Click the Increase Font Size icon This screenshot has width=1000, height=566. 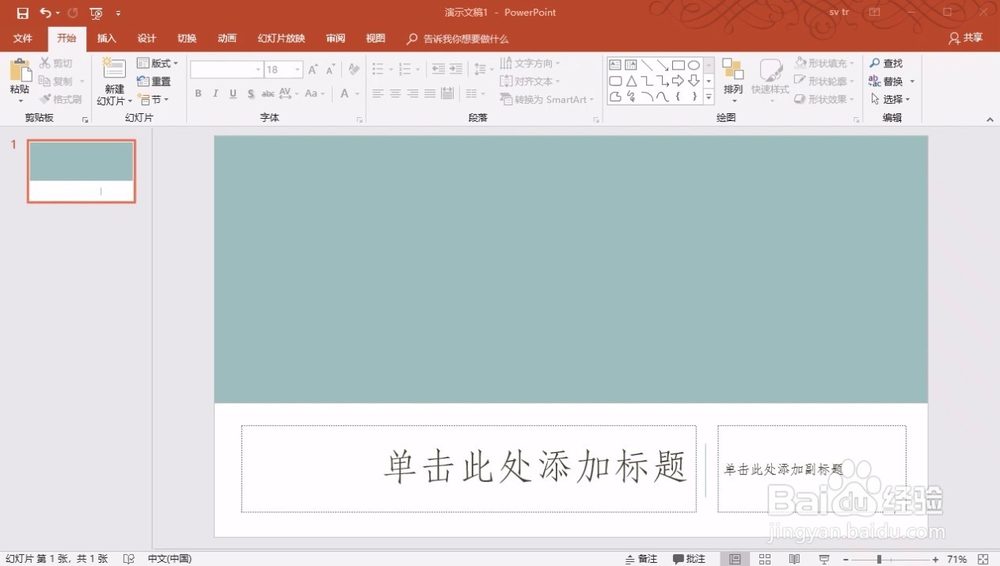click(313, 70)
